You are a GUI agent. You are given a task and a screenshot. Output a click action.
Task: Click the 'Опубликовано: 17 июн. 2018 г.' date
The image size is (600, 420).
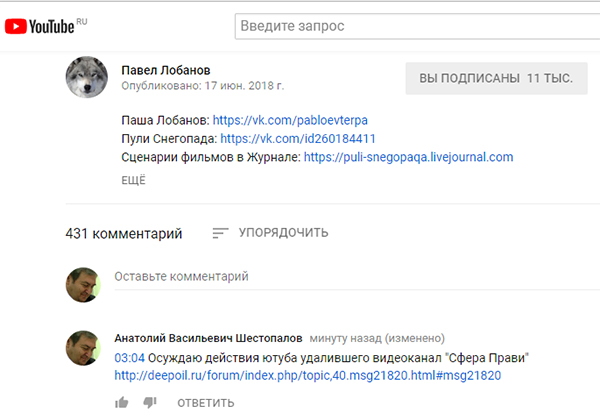click(x=202, y=86)
